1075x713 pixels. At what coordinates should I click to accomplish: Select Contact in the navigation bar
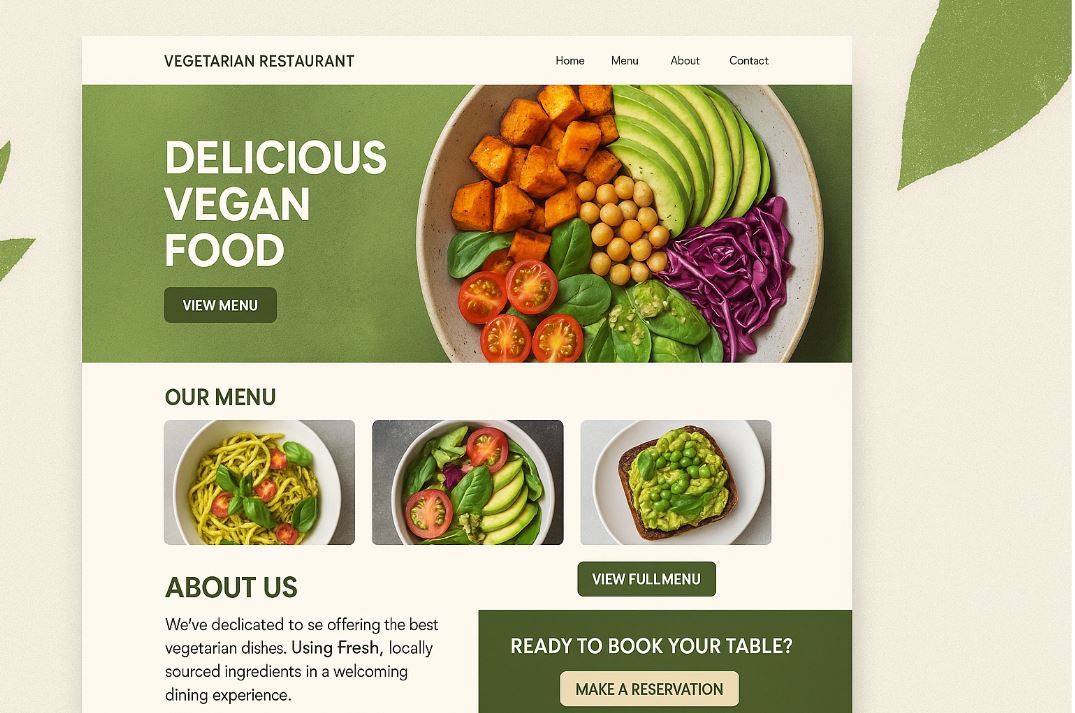click(749, 60)
